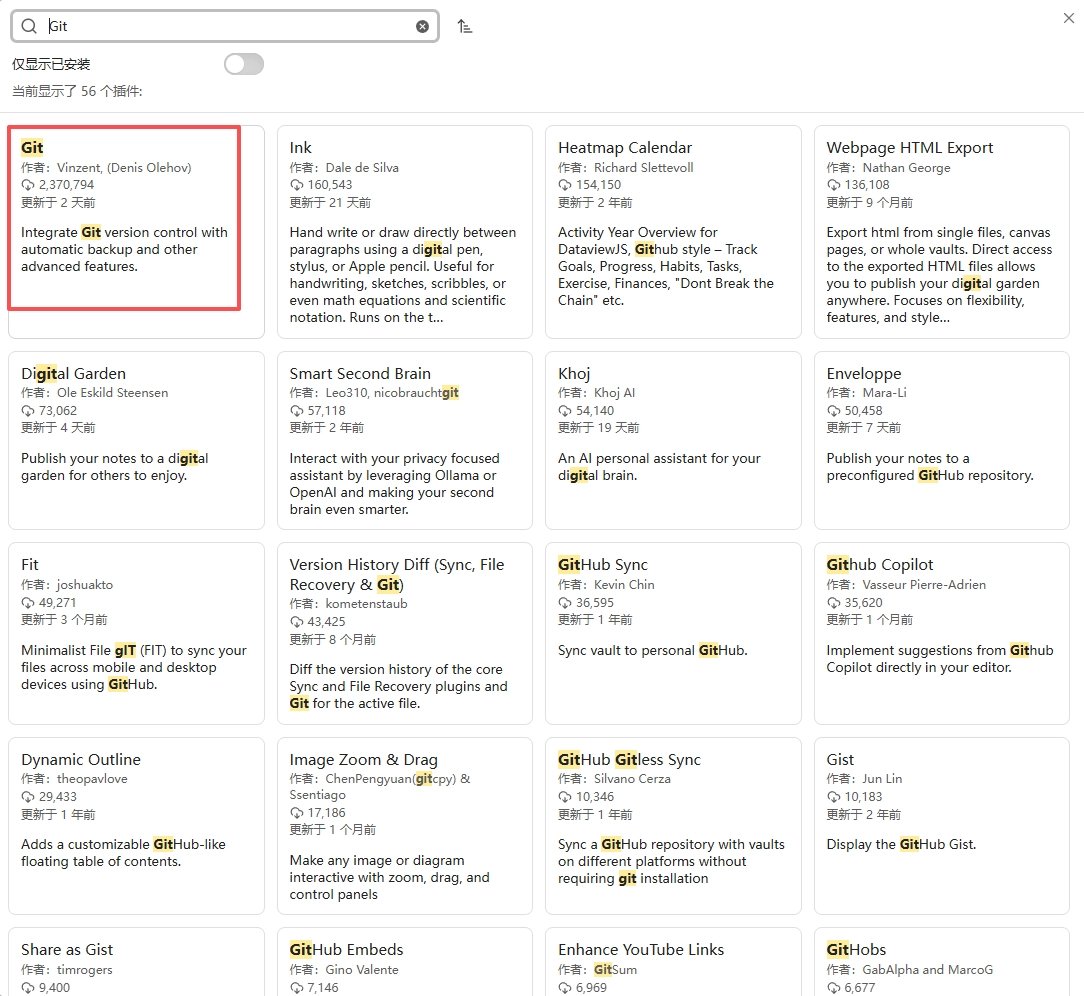Click the magnifier search icon
Viewport: 1084px width, 996px height.
(x=28, y=26)
